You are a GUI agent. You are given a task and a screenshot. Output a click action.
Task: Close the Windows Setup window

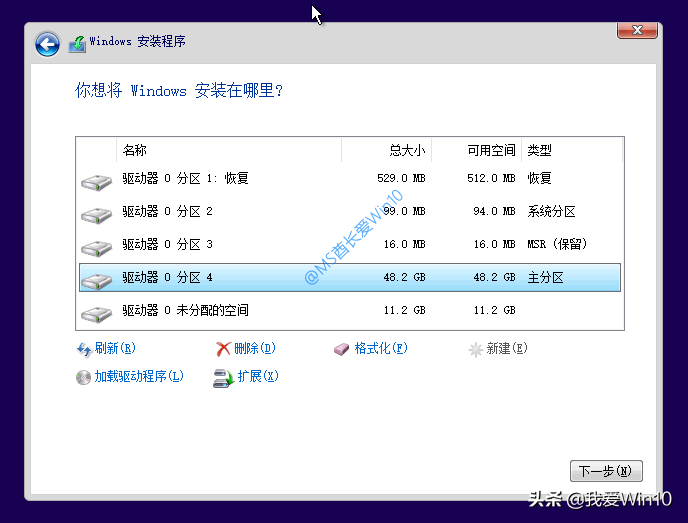pos(637,30)
